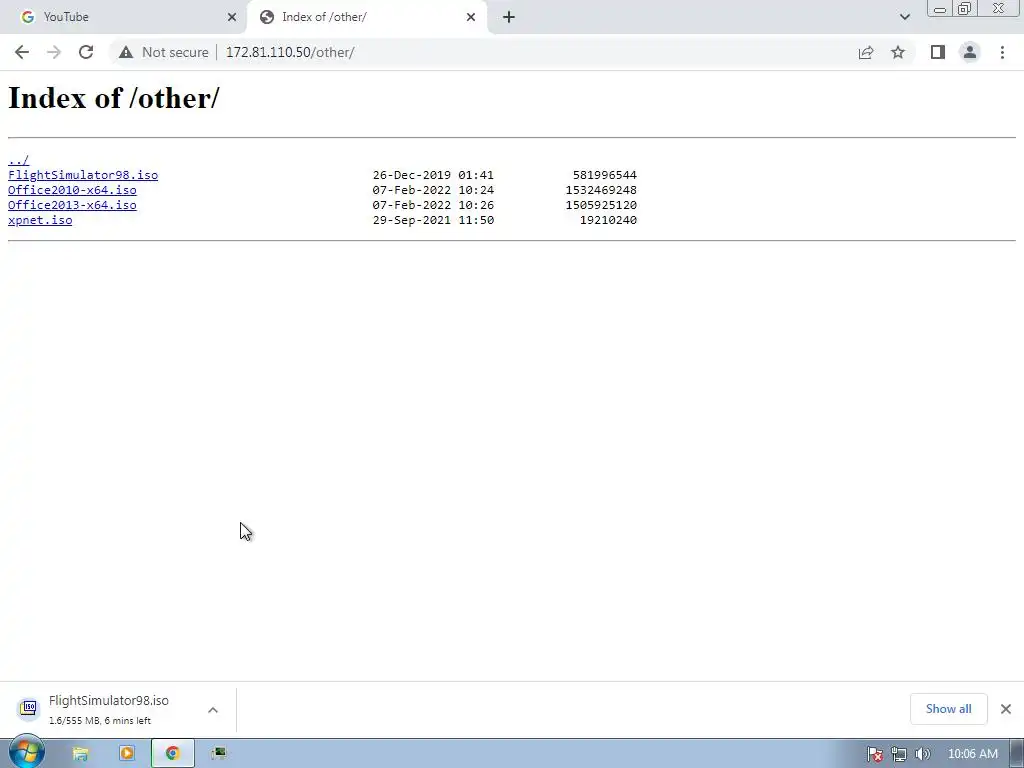
Task: Open the Office2013-x64.iso link
Action: pos(72,205)
